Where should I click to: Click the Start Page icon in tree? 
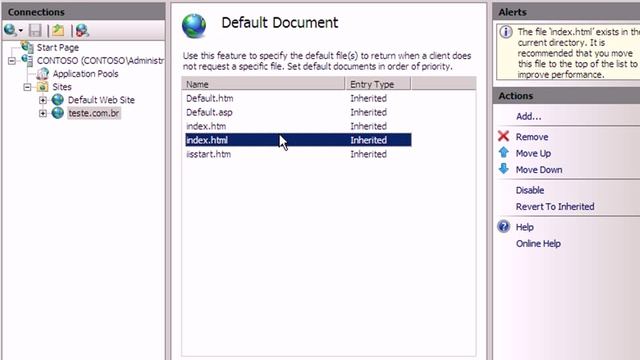[x=27, y=47]
